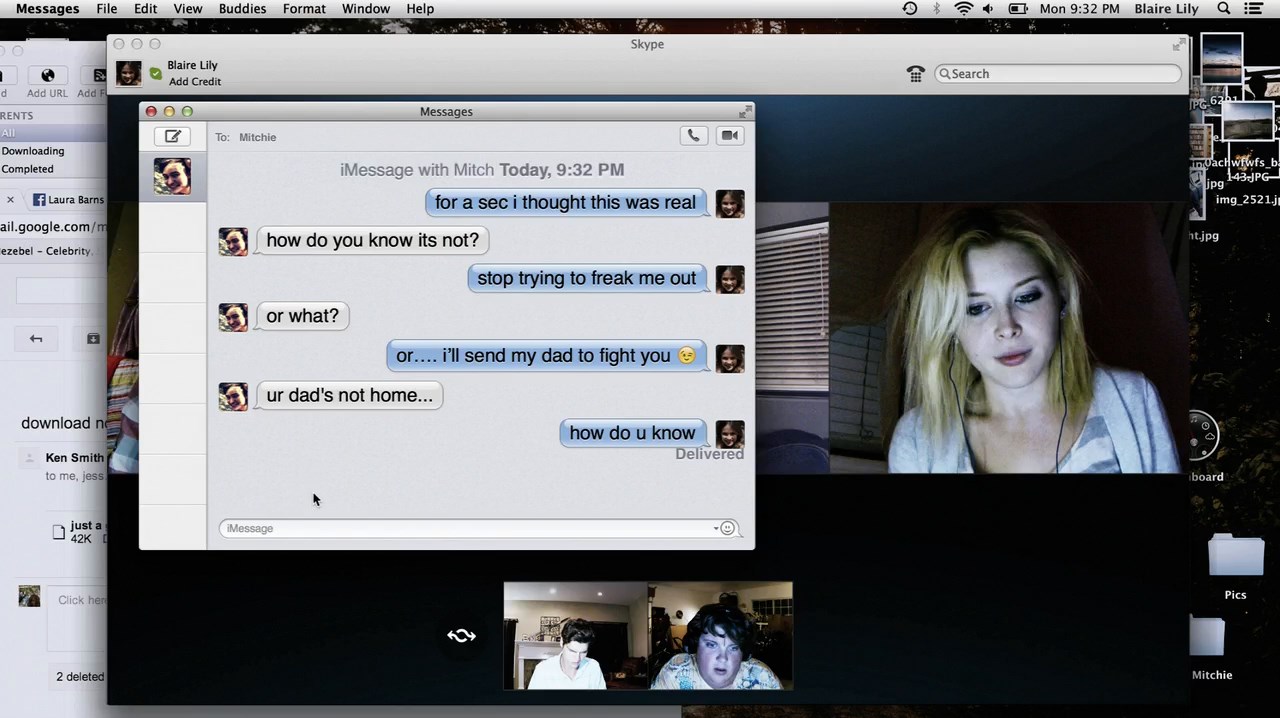Click the compose new message icon
The image size is (1280, 718).
[x=173, y=137]
